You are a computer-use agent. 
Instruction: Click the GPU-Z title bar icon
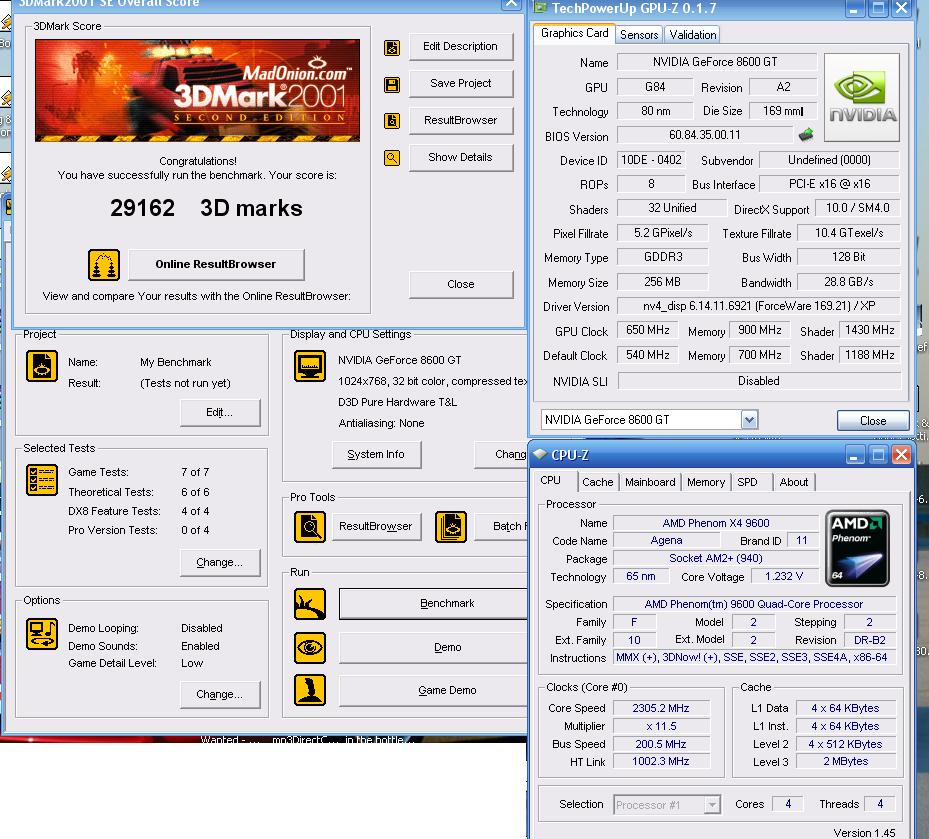tap(540, 8)
